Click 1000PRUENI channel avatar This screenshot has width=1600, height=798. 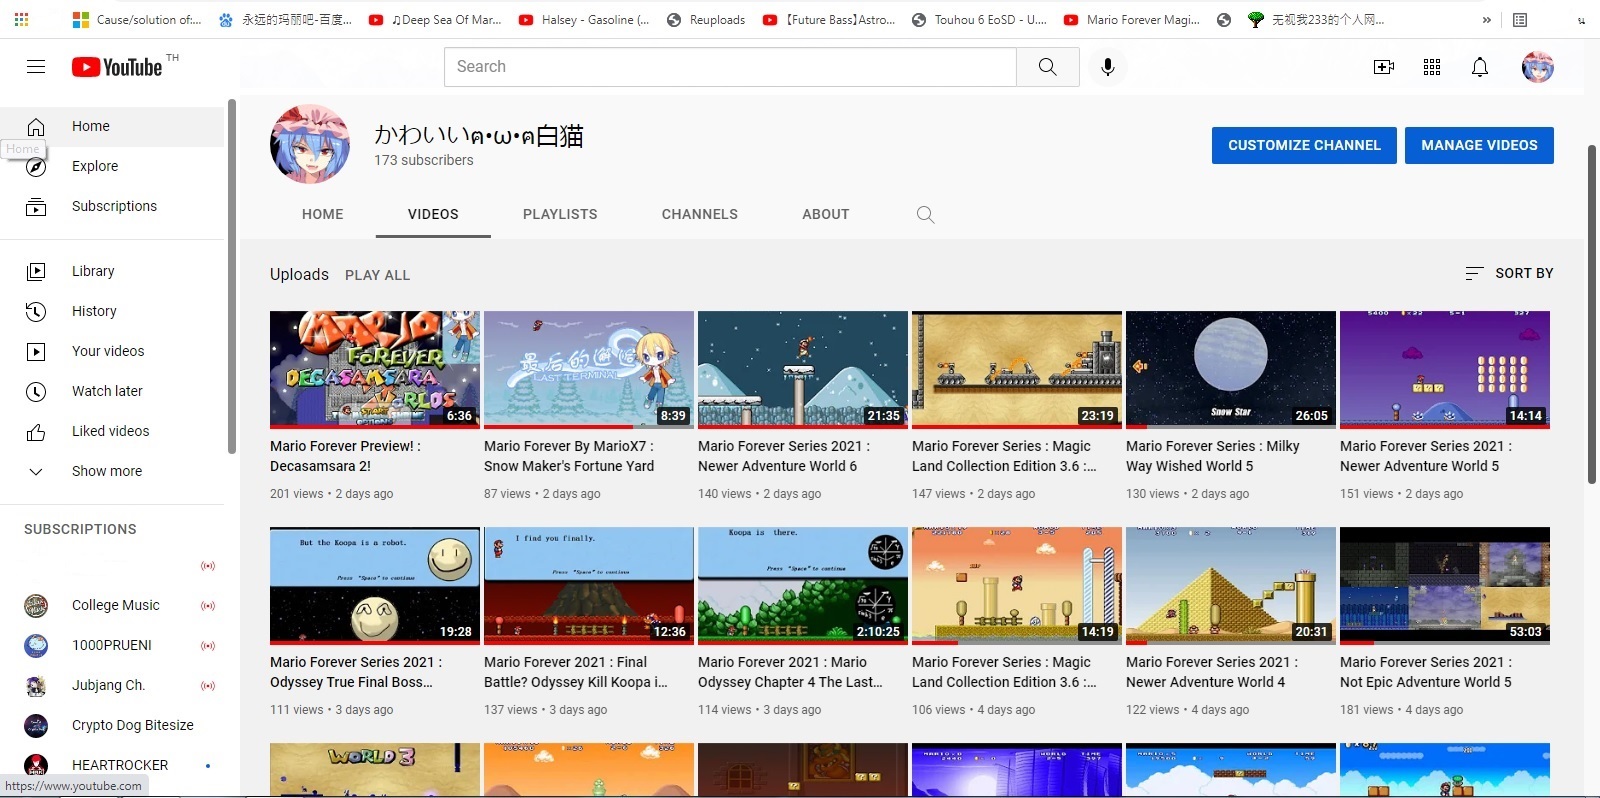click(x=36, y=645)
